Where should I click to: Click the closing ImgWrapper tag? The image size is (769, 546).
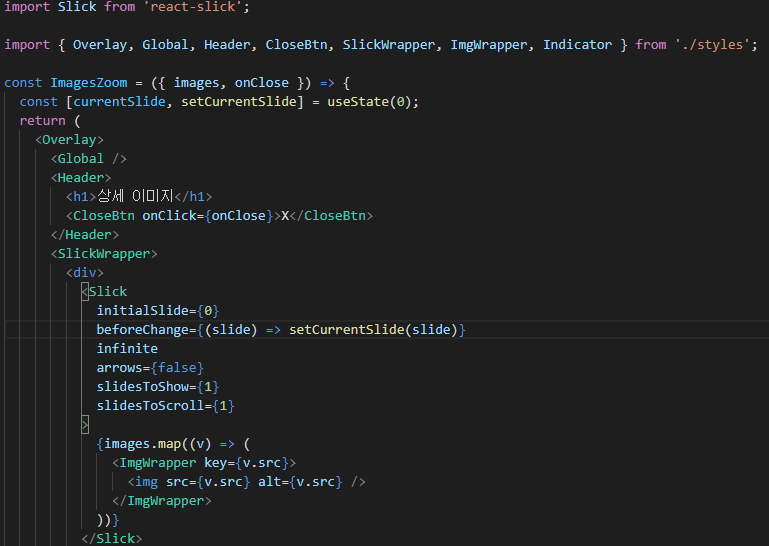click(x=162, y=501)
